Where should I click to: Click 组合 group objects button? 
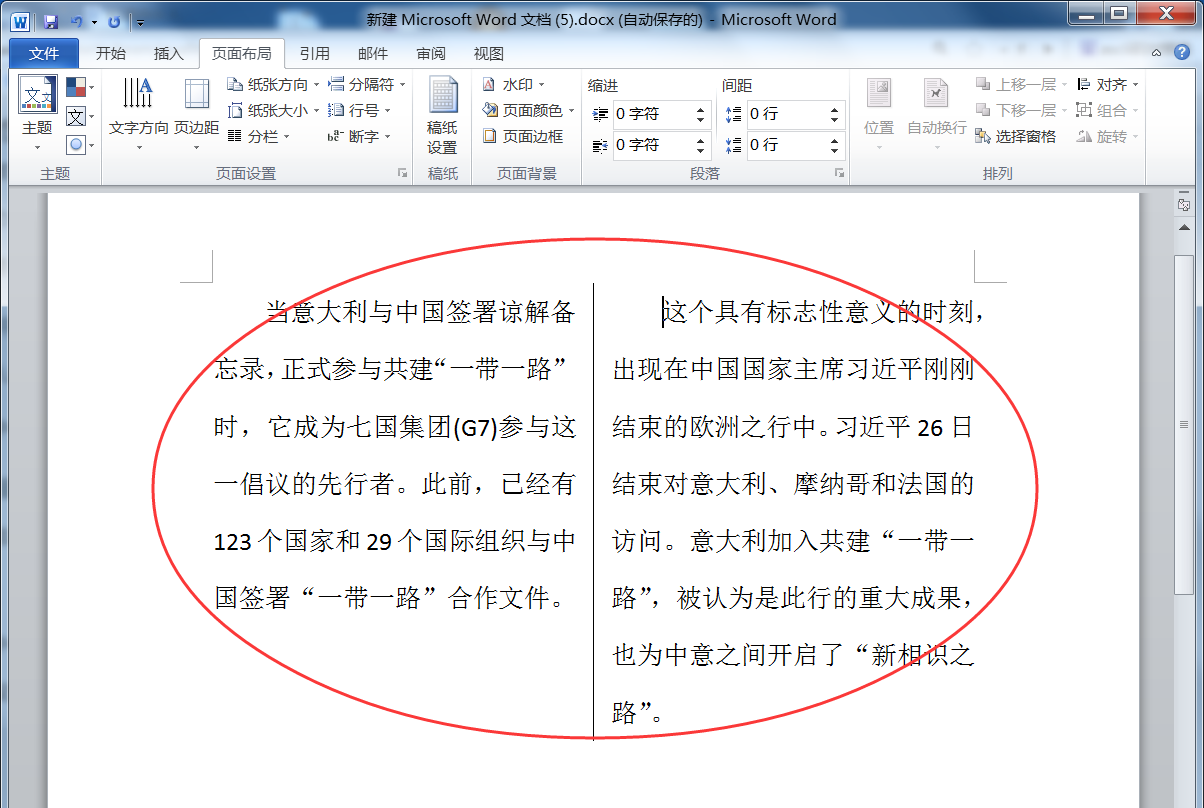pos(1108,111)
